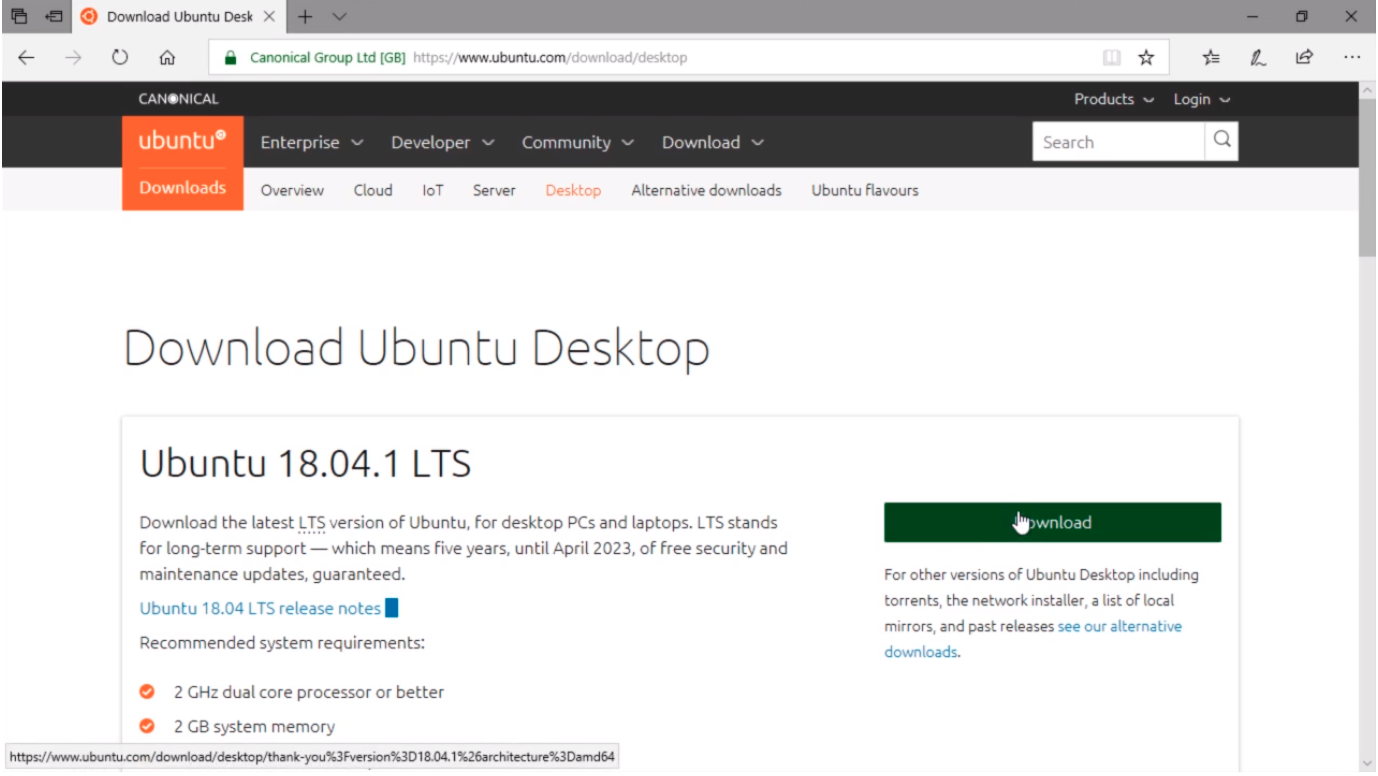The width and height of the screenshot is (1378, 776).
Task: Open the Products dropdown
Action: coord(1113,99)
